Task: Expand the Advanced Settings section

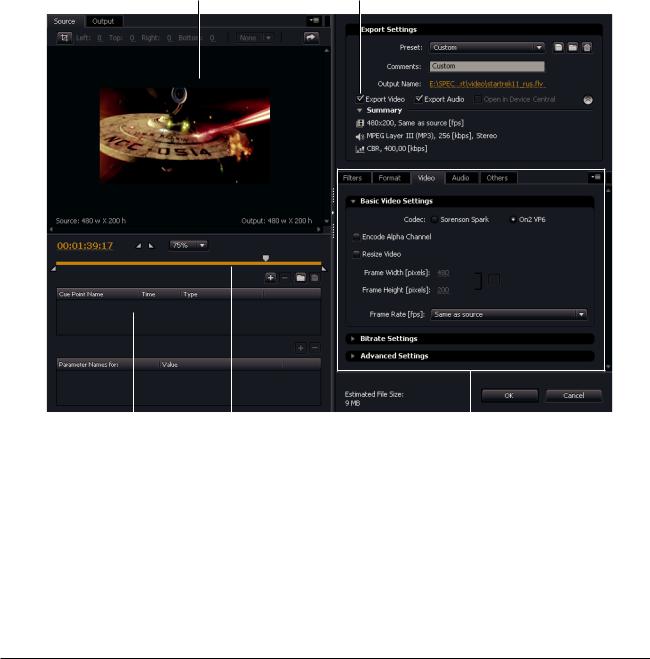Action: pos(353,356)
